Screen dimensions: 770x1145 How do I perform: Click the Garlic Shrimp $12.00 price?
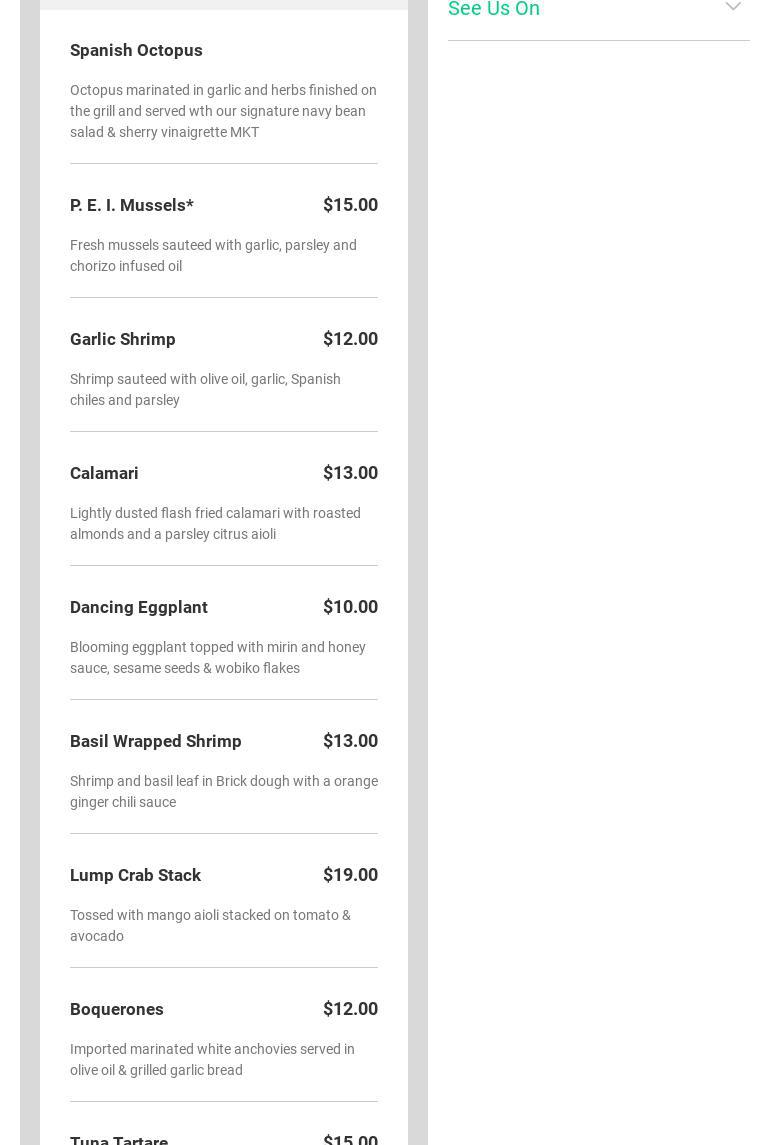coord(350,339)
